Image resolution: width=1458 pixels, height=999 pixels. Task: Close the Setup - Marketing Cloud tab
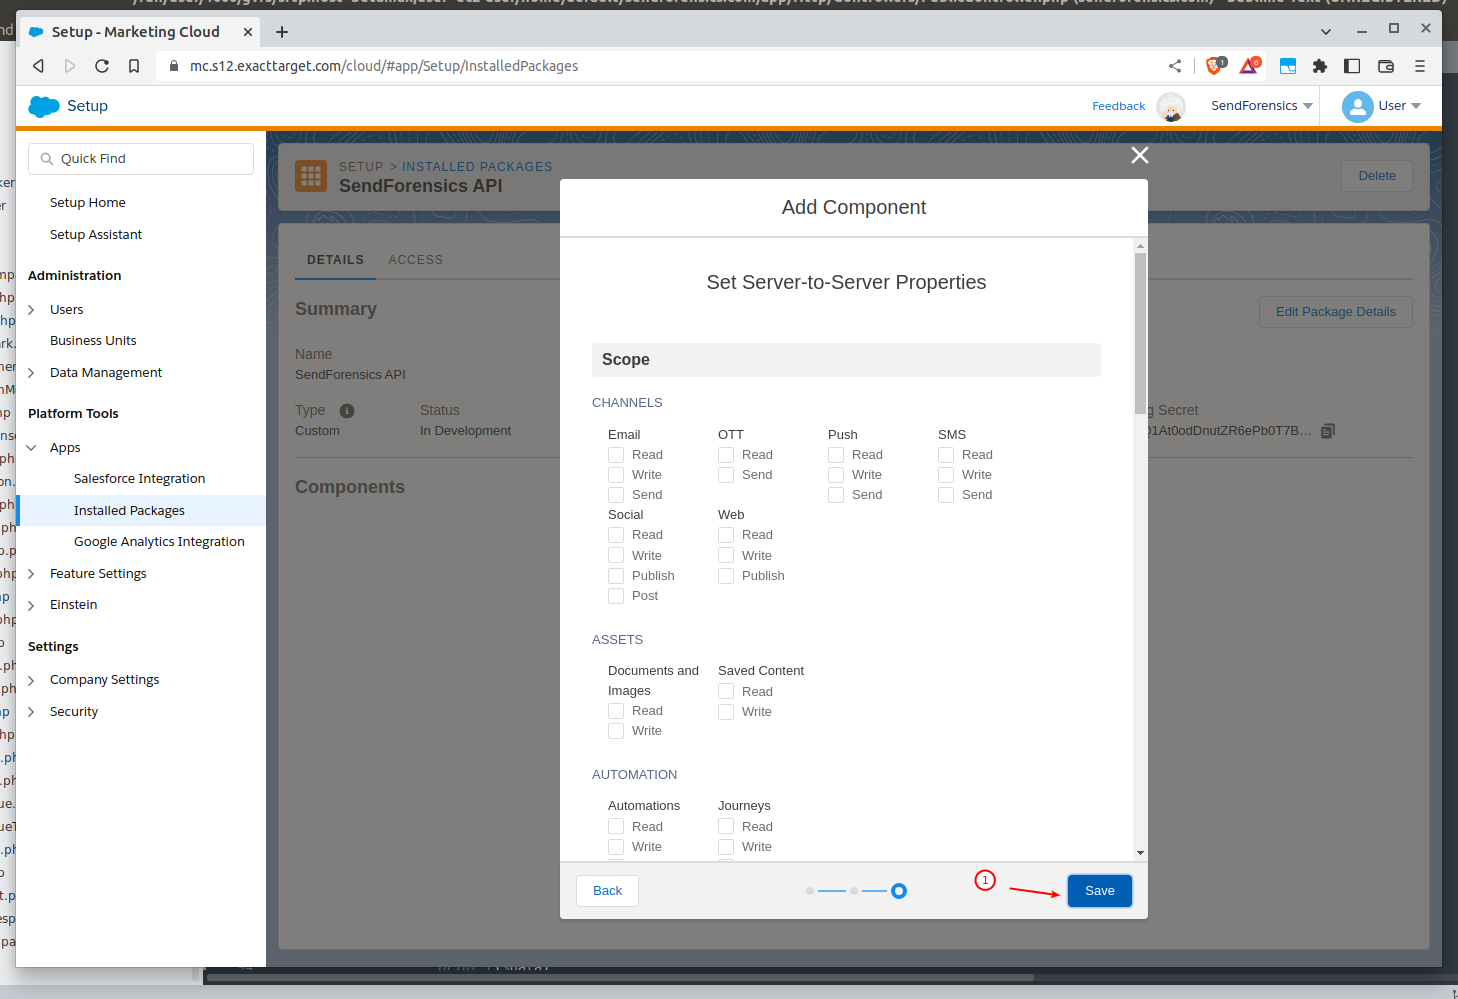pyautogui.click(x=248, y=32)
